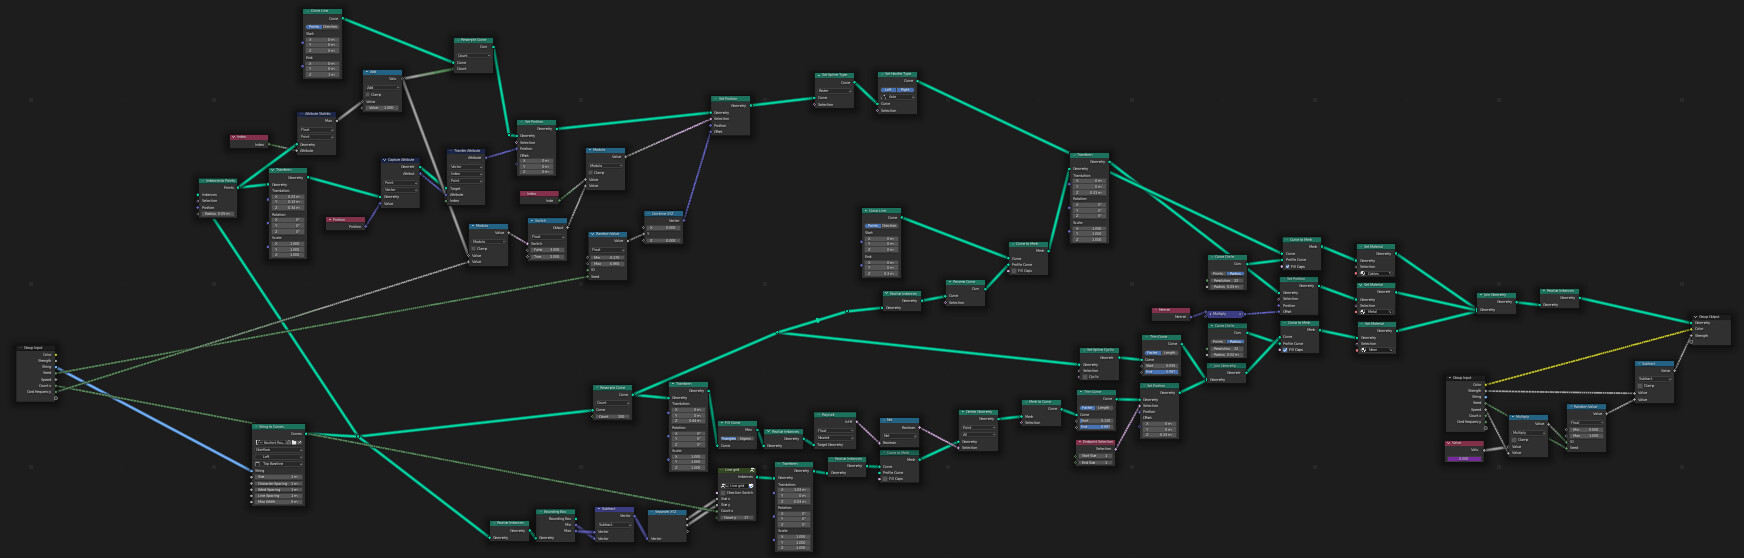Image resolution: width=1744 pixels, height=558 pixels.
Task: Click Geometry socket on Group Output node
Action: [x=1691, y=323]
